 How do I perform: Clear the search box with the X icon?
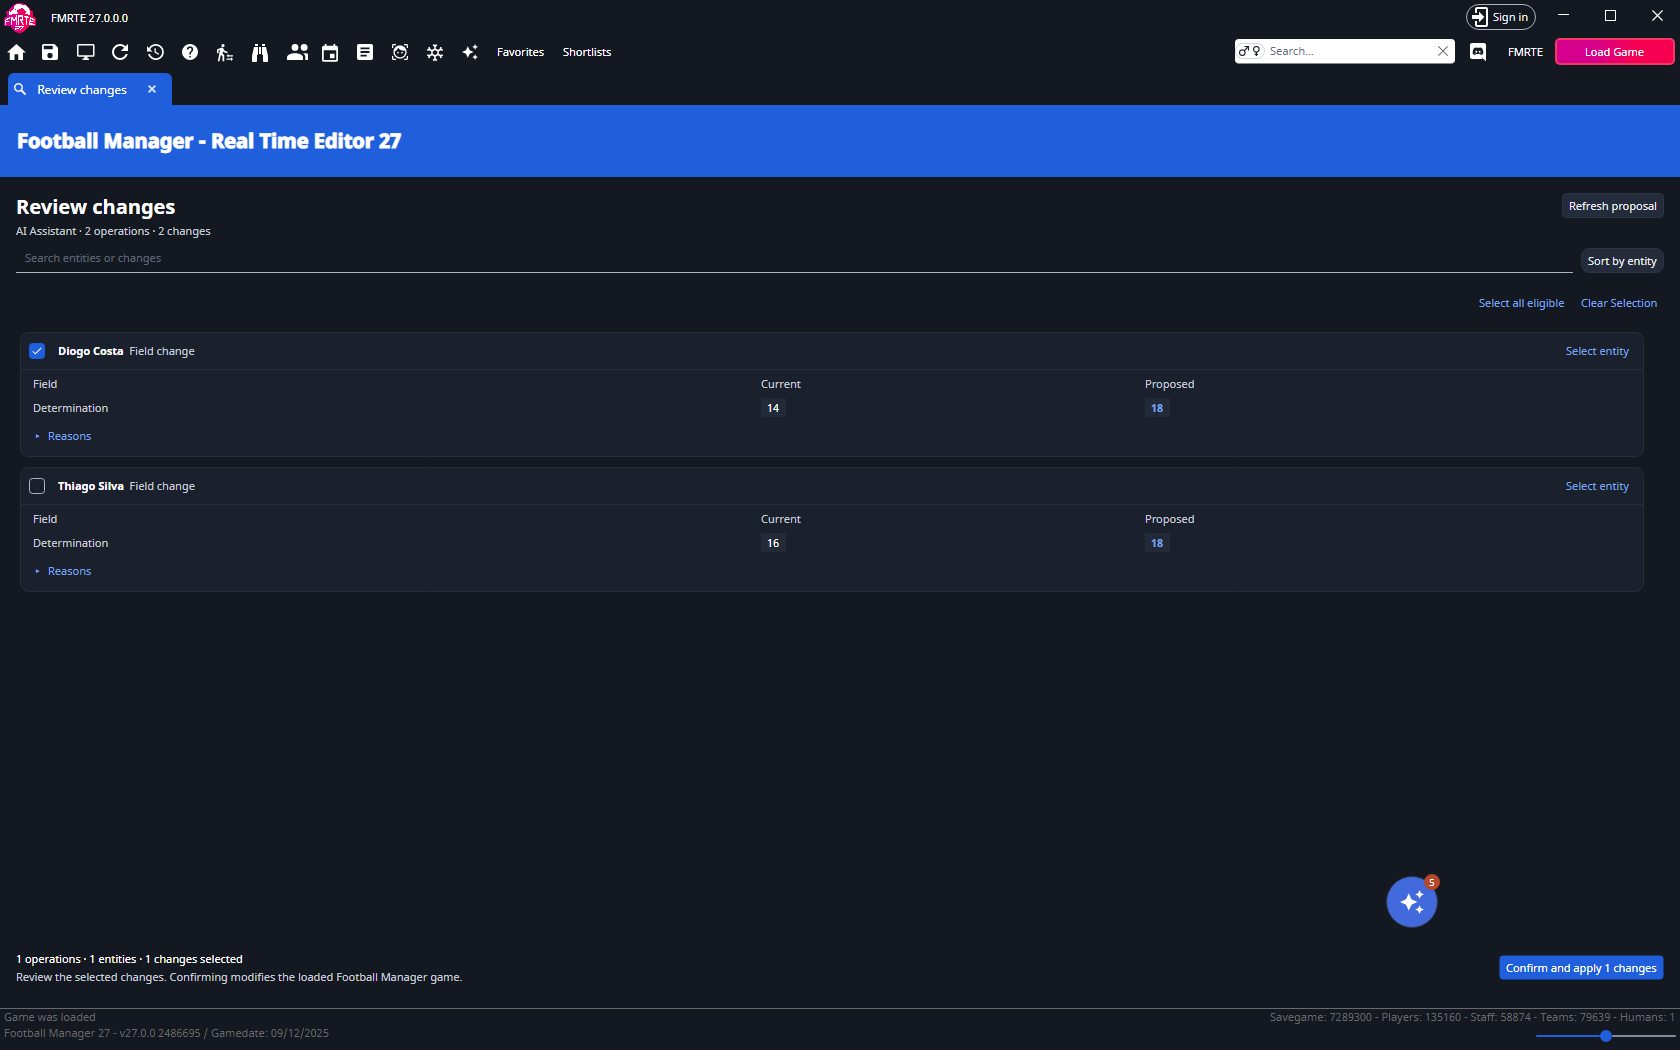tap(1443, 51)
